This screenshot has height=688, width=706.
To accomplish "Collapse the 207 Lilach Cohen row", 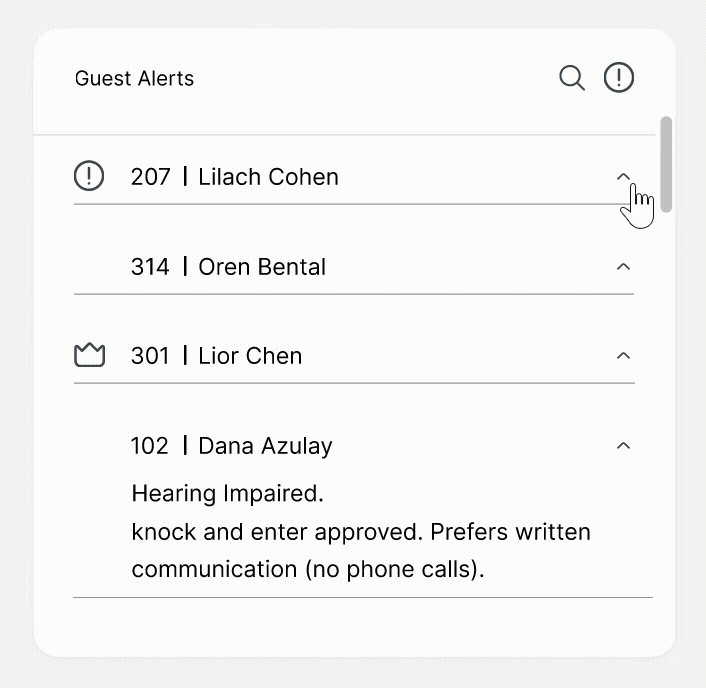I will click(x=623, y=177).
